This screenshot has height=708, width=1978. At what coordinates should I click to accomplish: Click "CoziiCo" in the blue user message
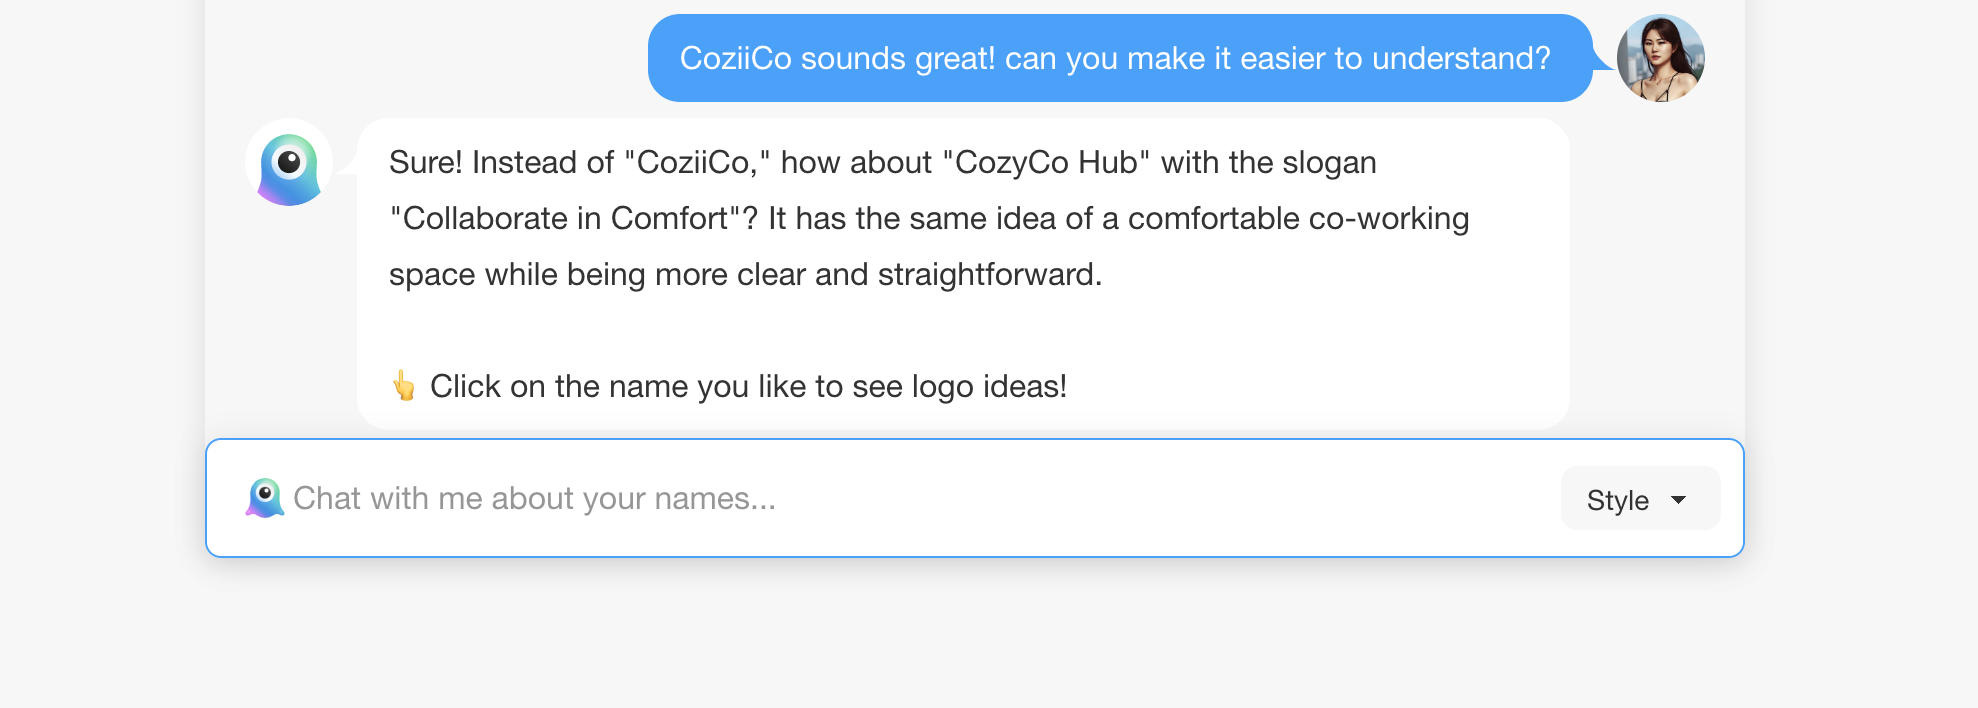click(x=736, y=58)
